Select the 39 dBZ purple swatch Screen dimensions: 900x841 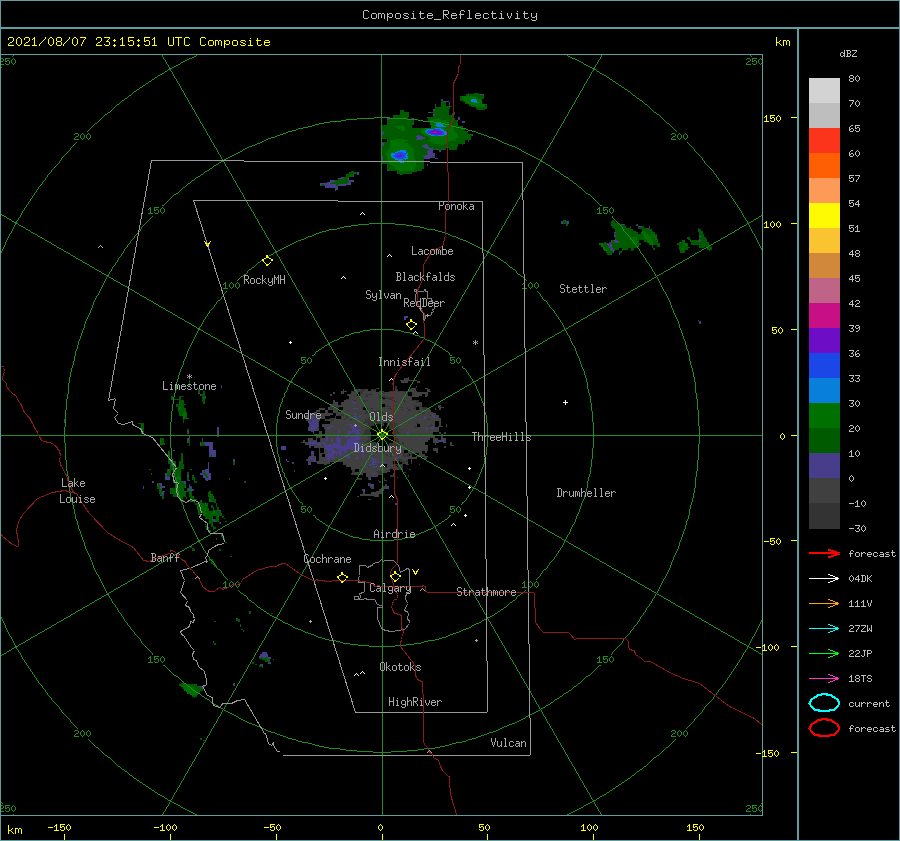pyautogui.click(x=824, y=340)
